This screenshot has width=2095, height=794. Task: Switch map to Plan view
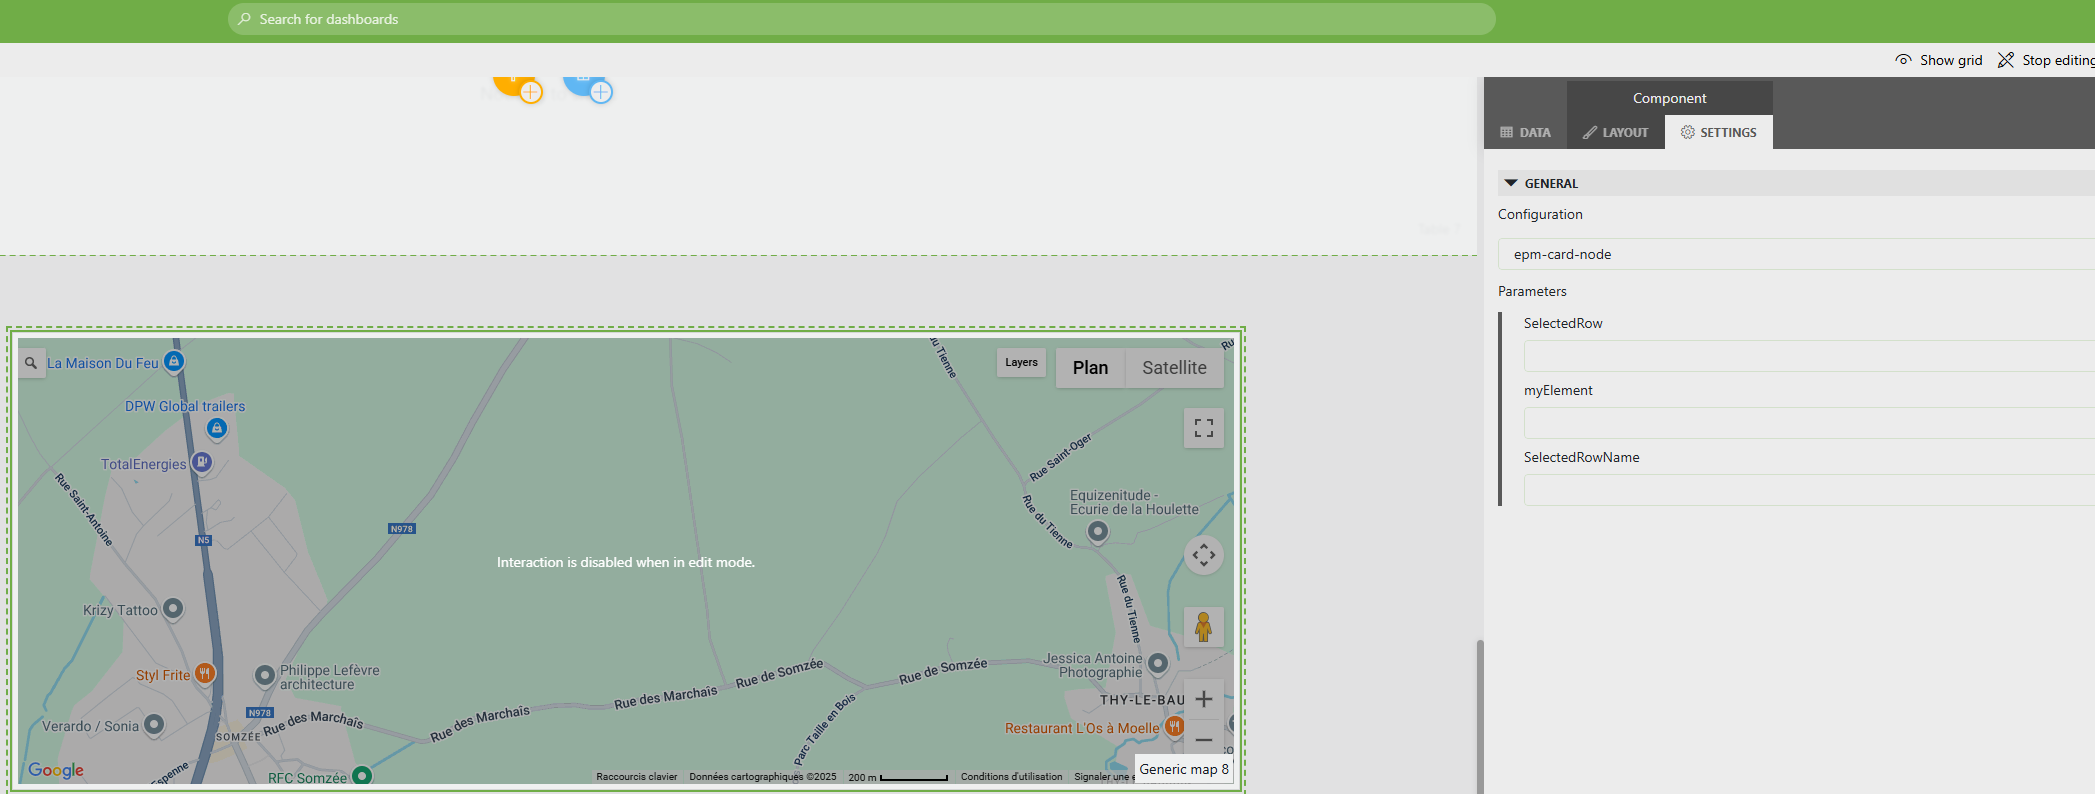click(x=1090, y=368)
